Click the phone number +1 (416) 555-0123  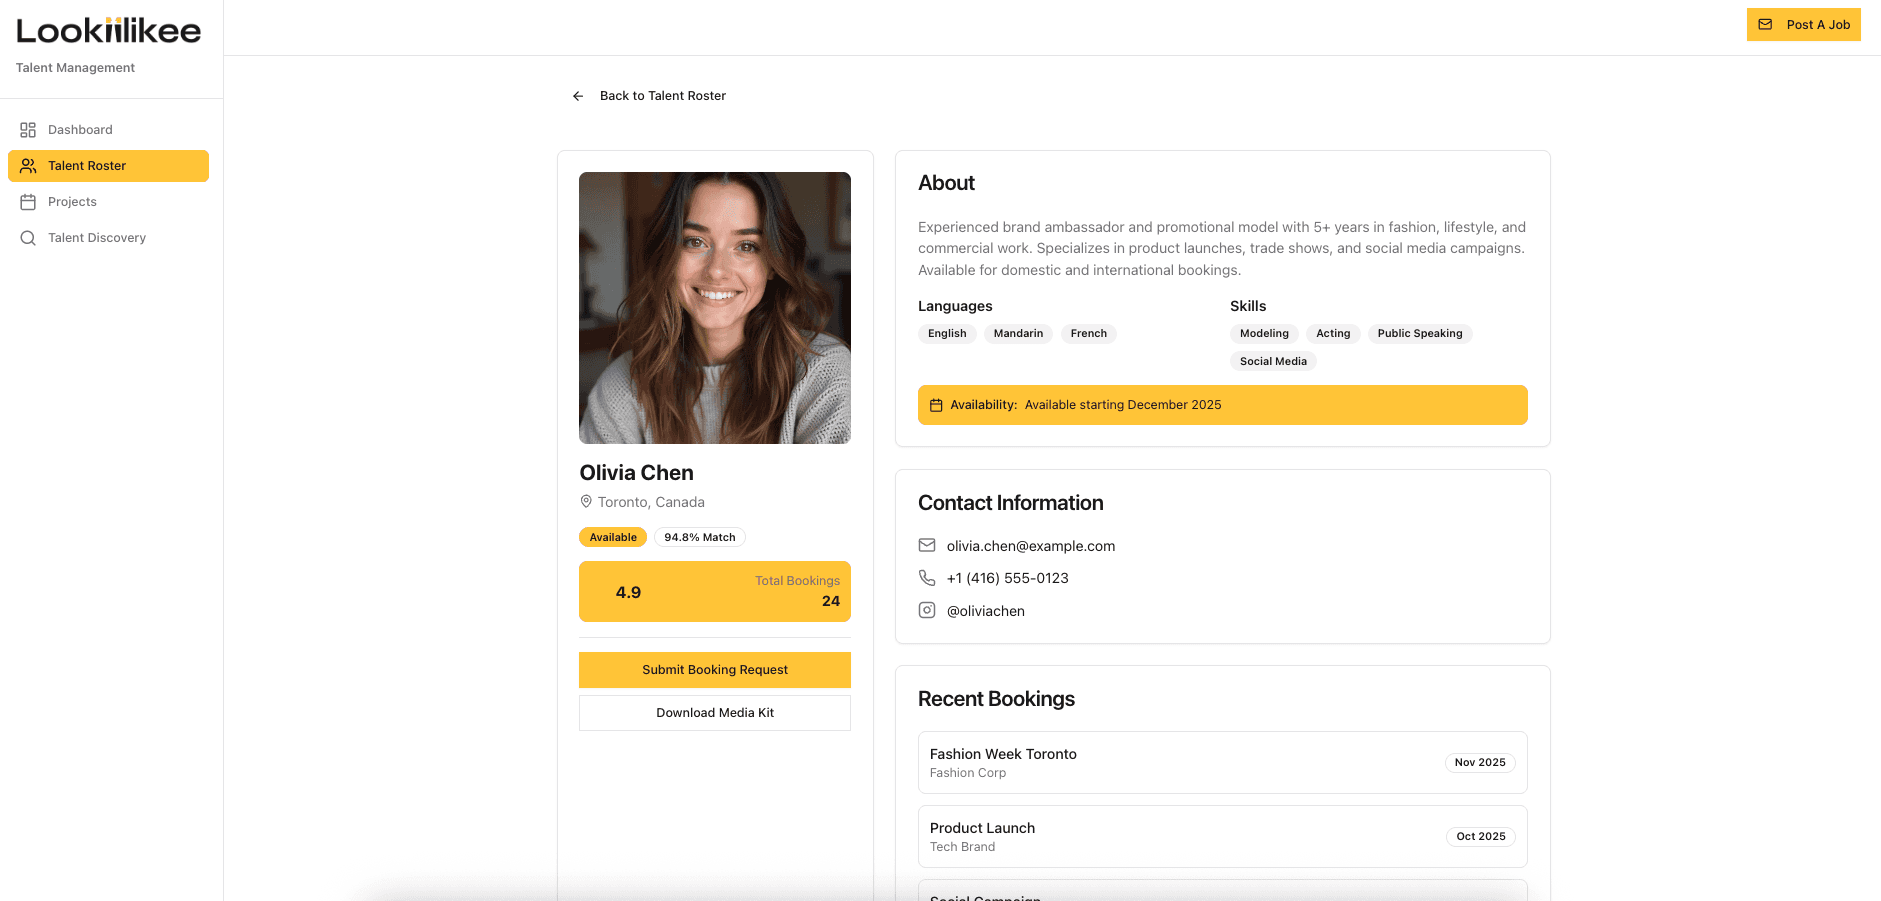1008,578
